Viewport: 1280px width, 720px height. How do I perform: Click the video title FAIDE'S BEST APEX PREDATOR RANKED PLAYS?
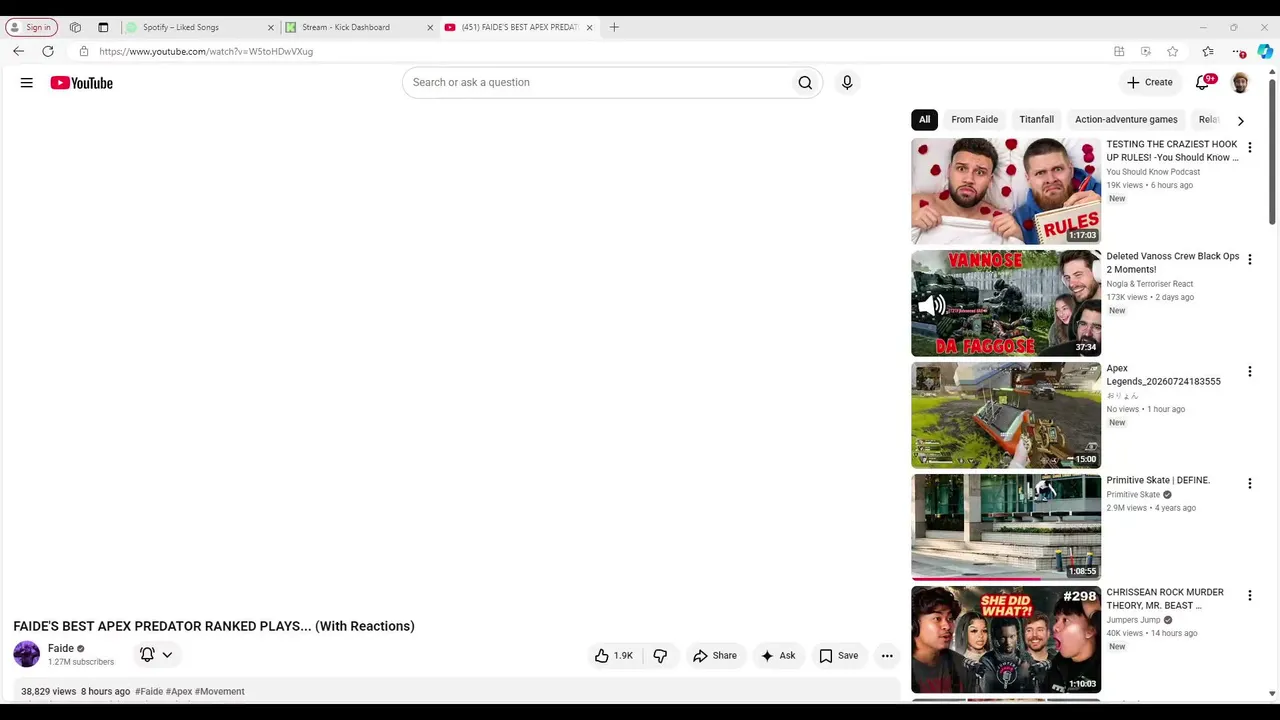point(214,627)
